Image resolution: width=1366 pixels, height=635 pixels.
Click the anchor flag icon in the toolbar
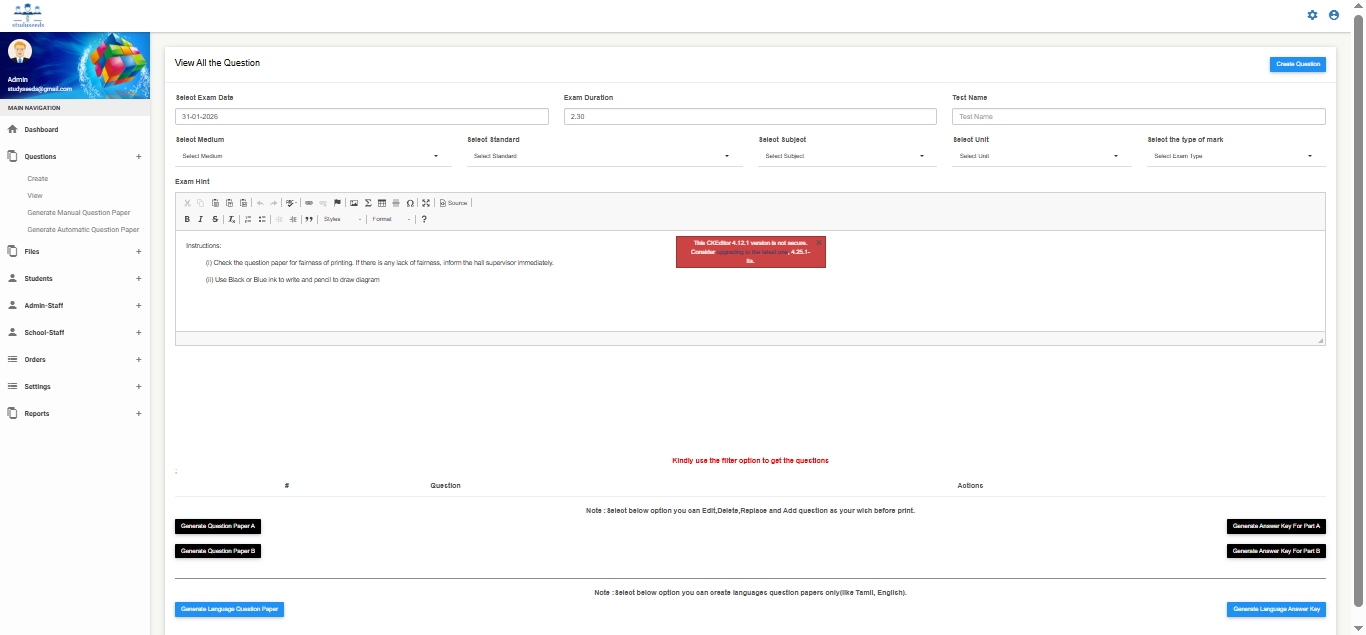(337, 203)
